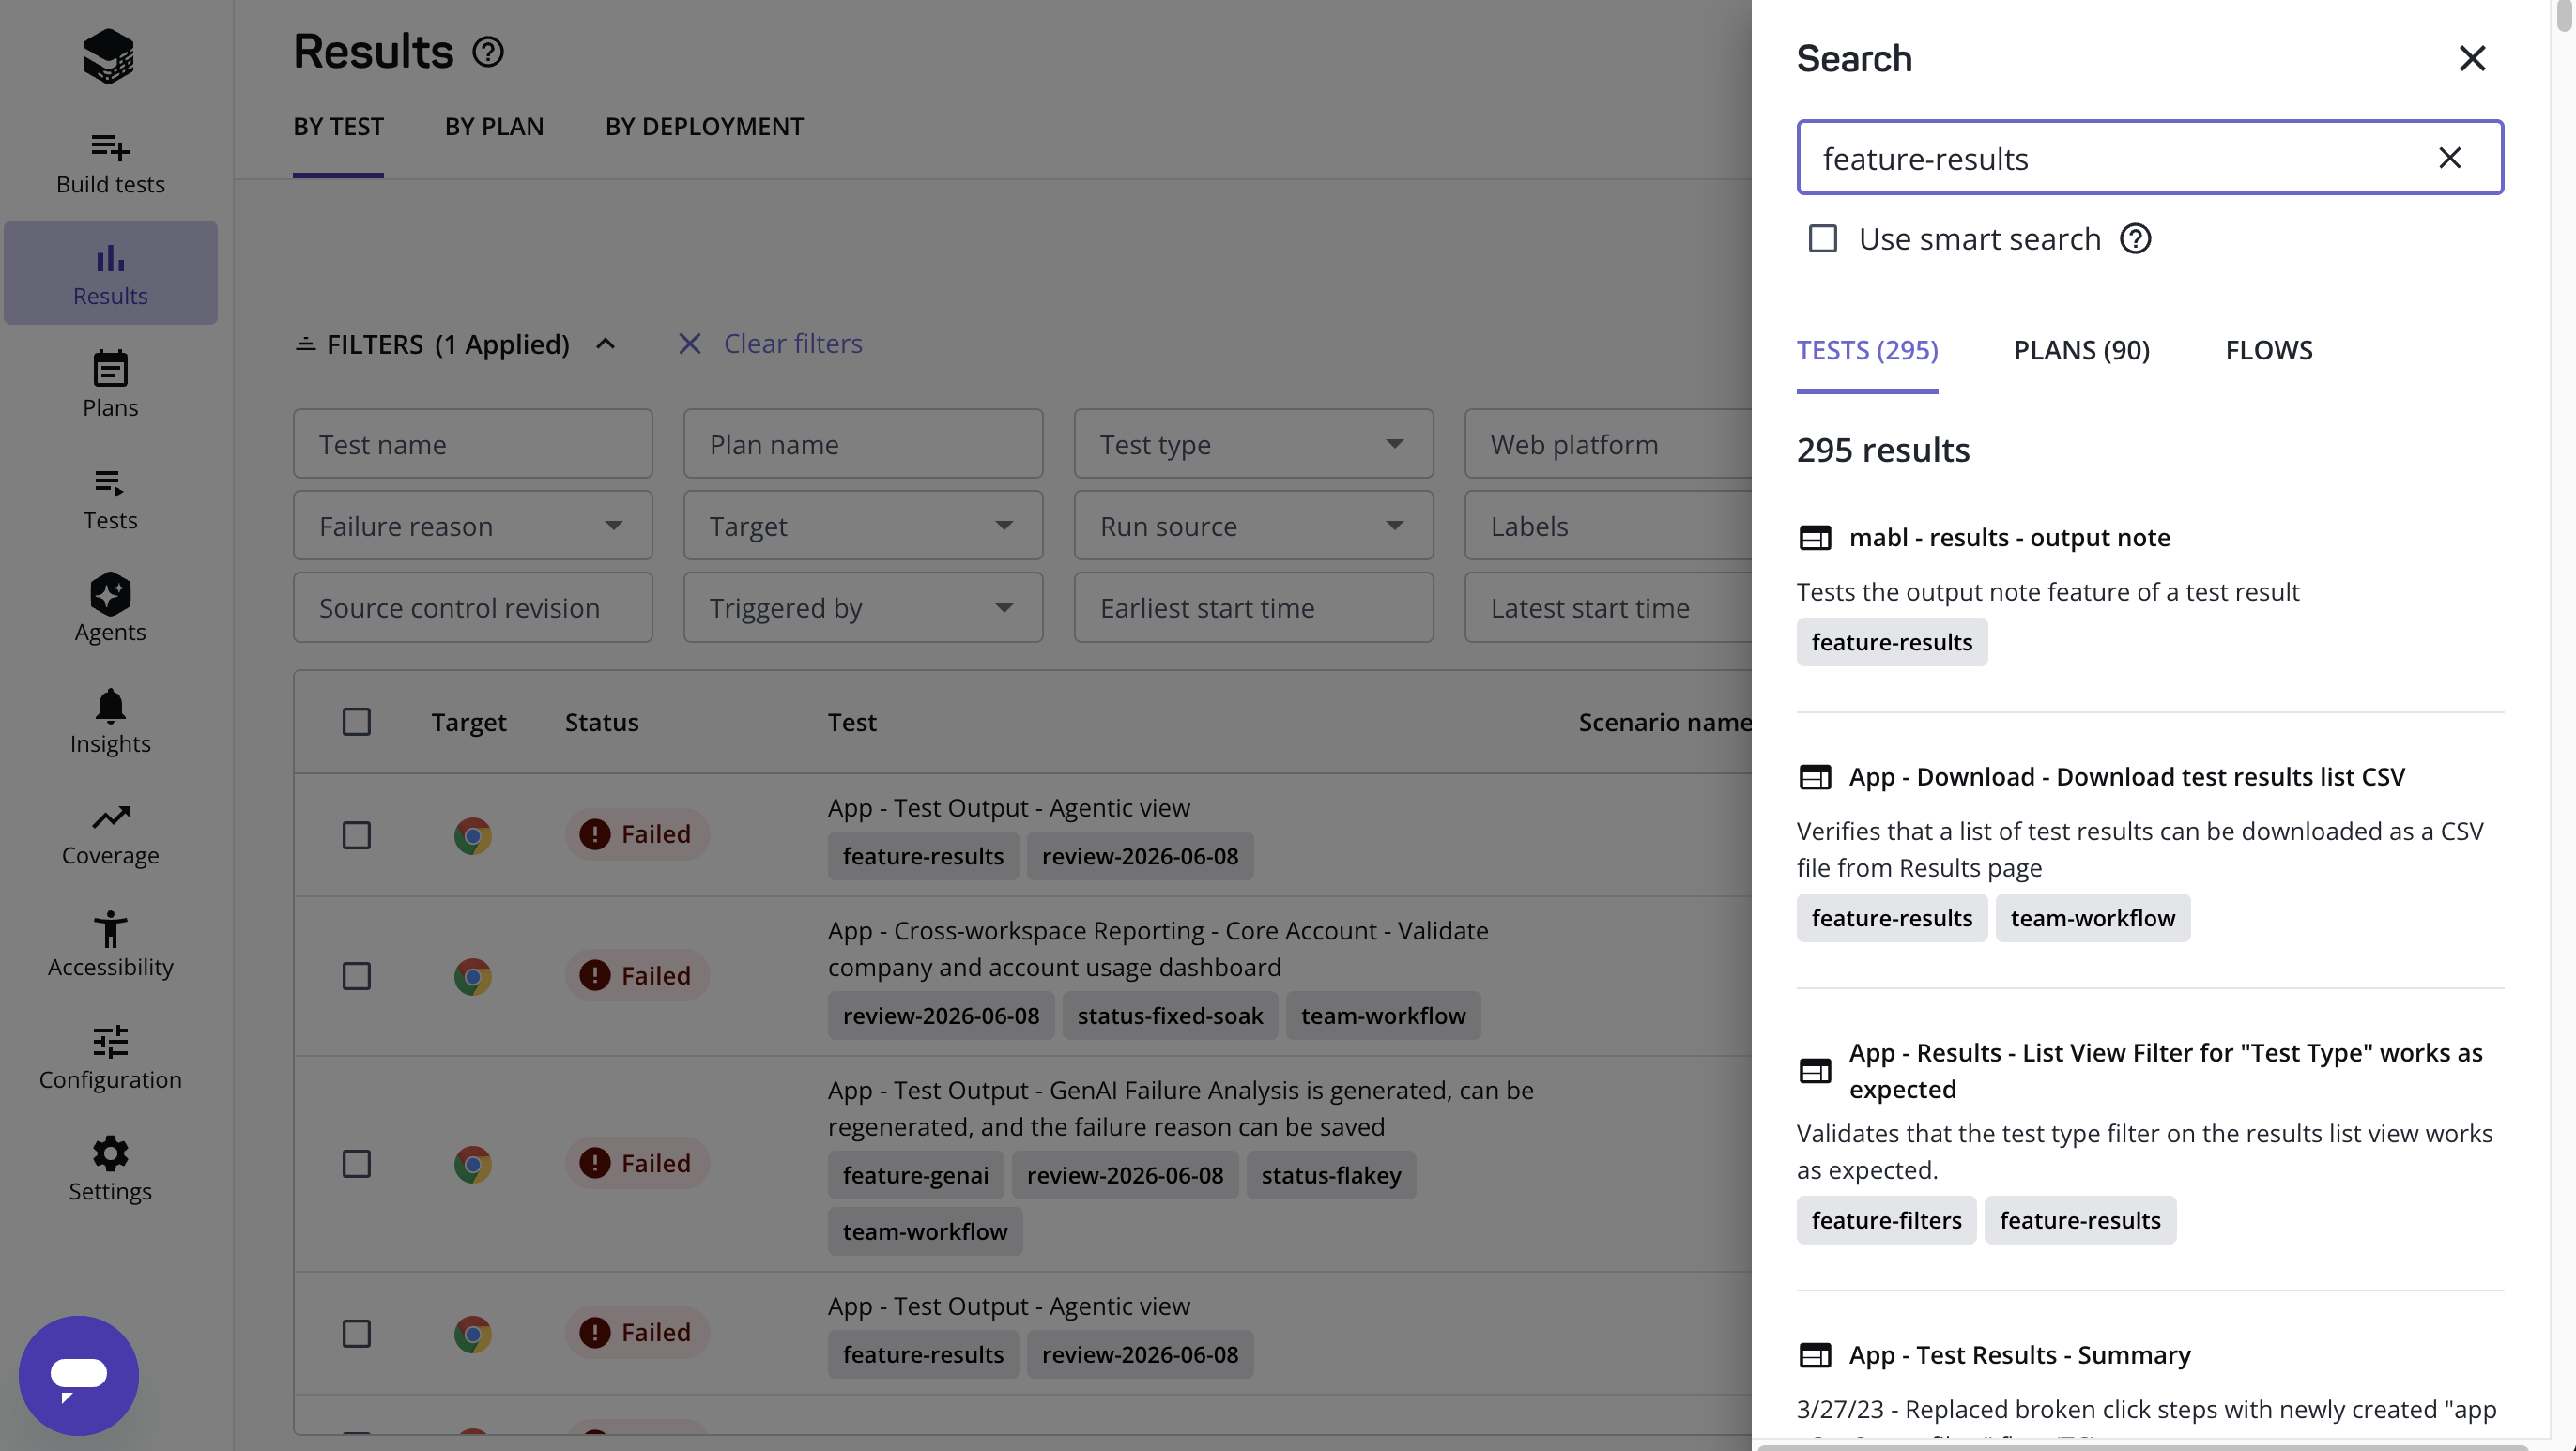Click feature-filters tag in search results
Screen dimensions: 2576x1451
tap(1885, 1221)
